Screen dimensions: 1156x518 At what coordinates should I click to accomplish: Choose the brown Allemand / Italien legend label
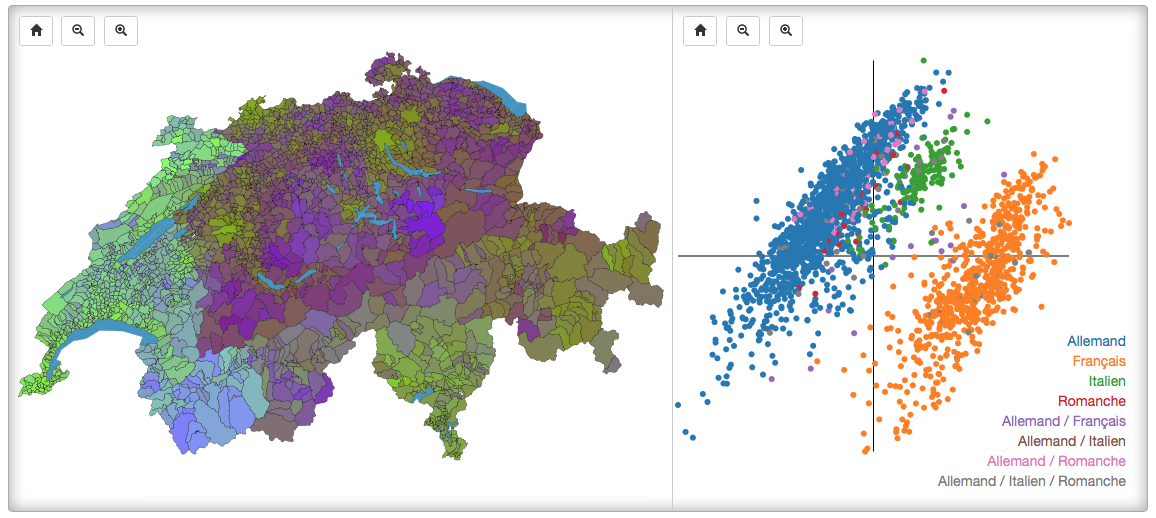click(1071, 441)
